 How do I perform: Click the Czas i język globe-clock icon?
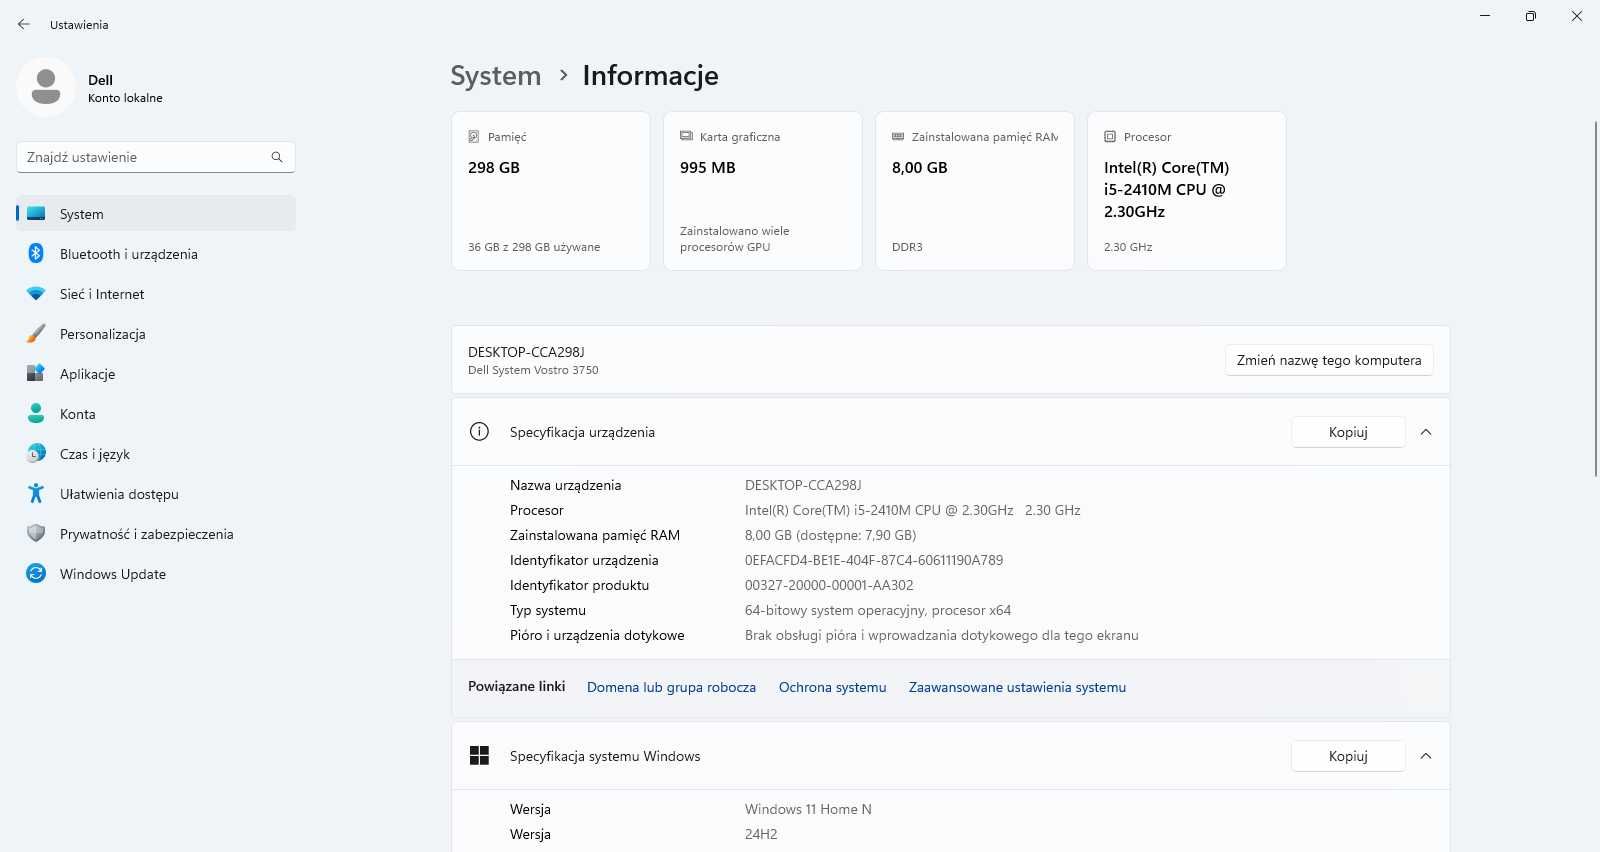(x=36, y=454)
